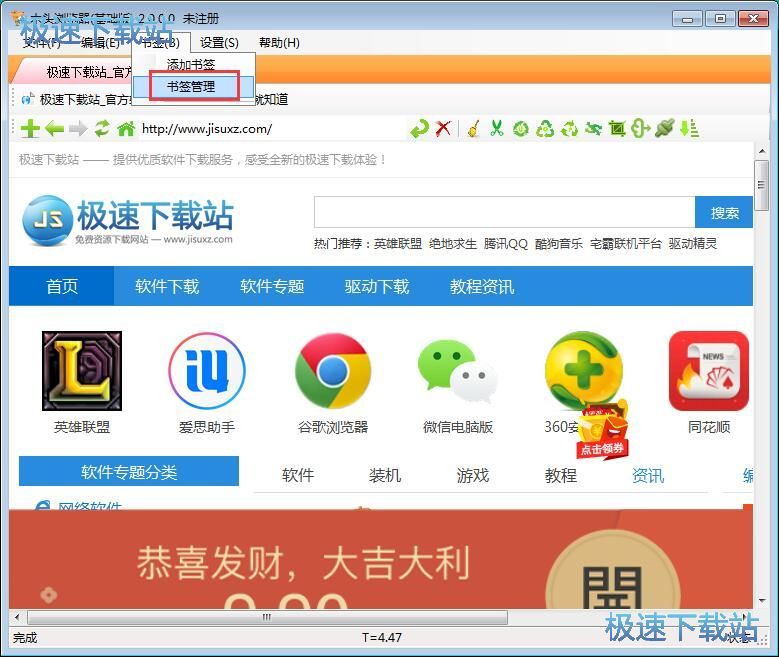The image size is (779, 657).
Task: Click the horizontal scrollbar left arrow
Action: (17, 617)
